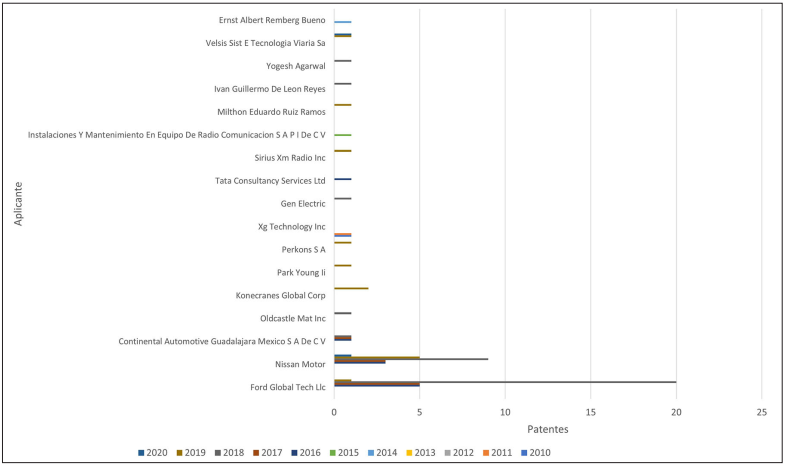
Task: Click the Nissan Motor category label
Action: 299,364
